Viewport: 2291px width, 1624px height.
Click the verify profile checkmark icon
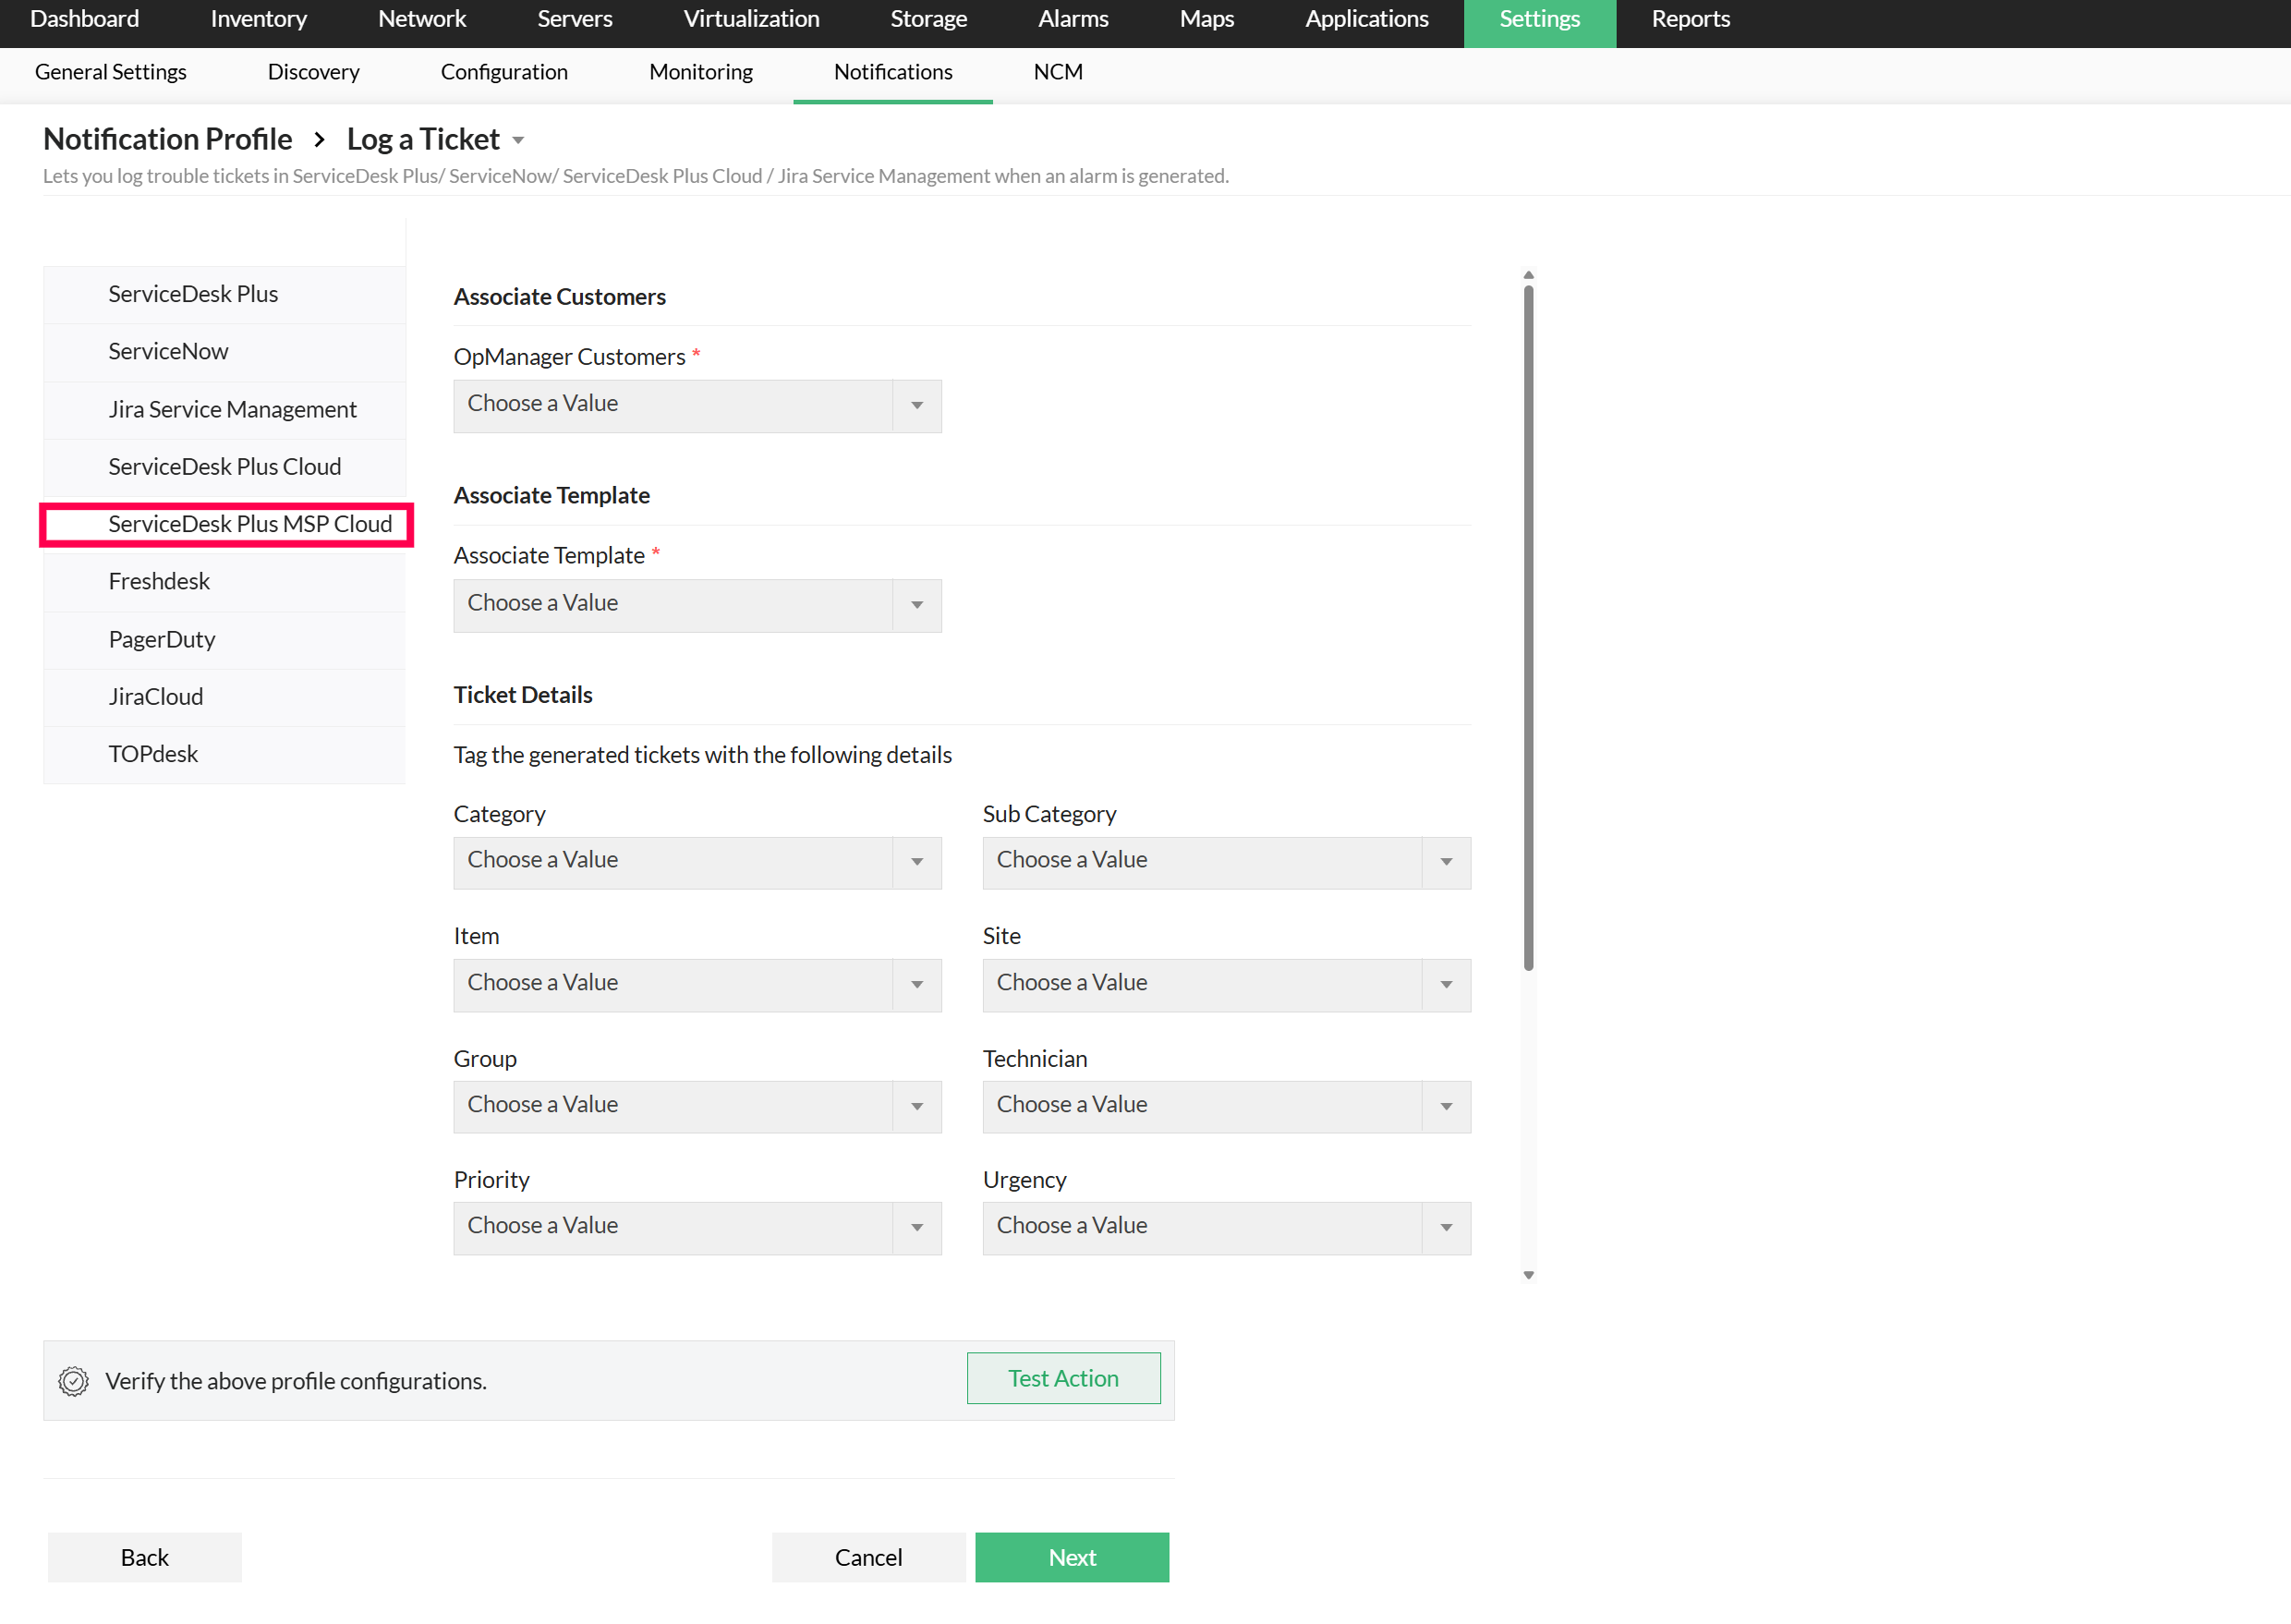tap(73, 1381)
